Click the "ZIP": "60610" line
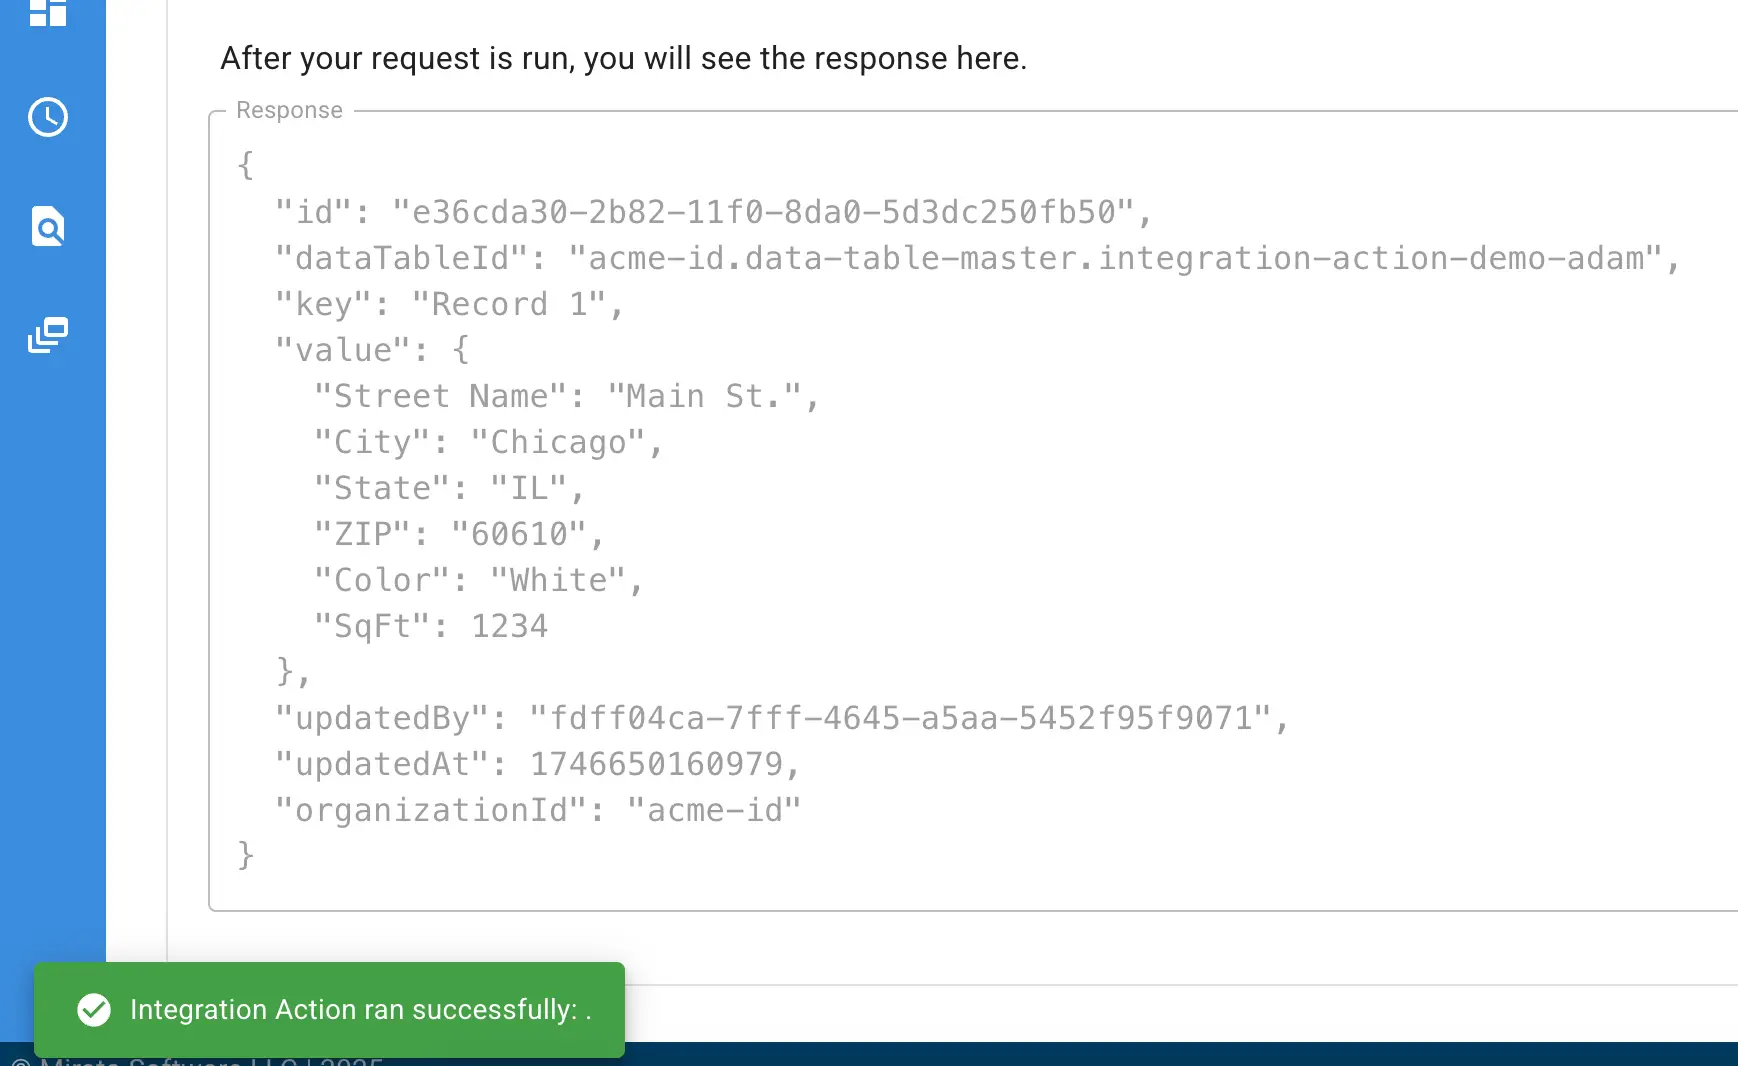 point(459,534)
